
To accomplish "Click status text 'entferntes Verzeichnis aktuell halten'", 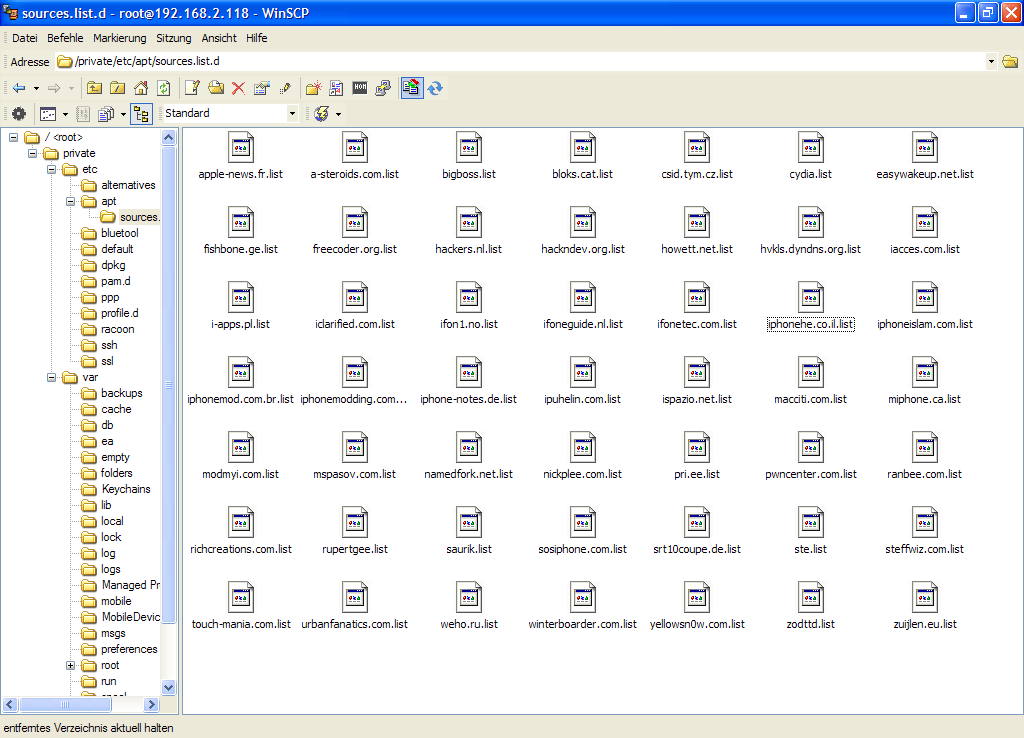I will point(89,728).
